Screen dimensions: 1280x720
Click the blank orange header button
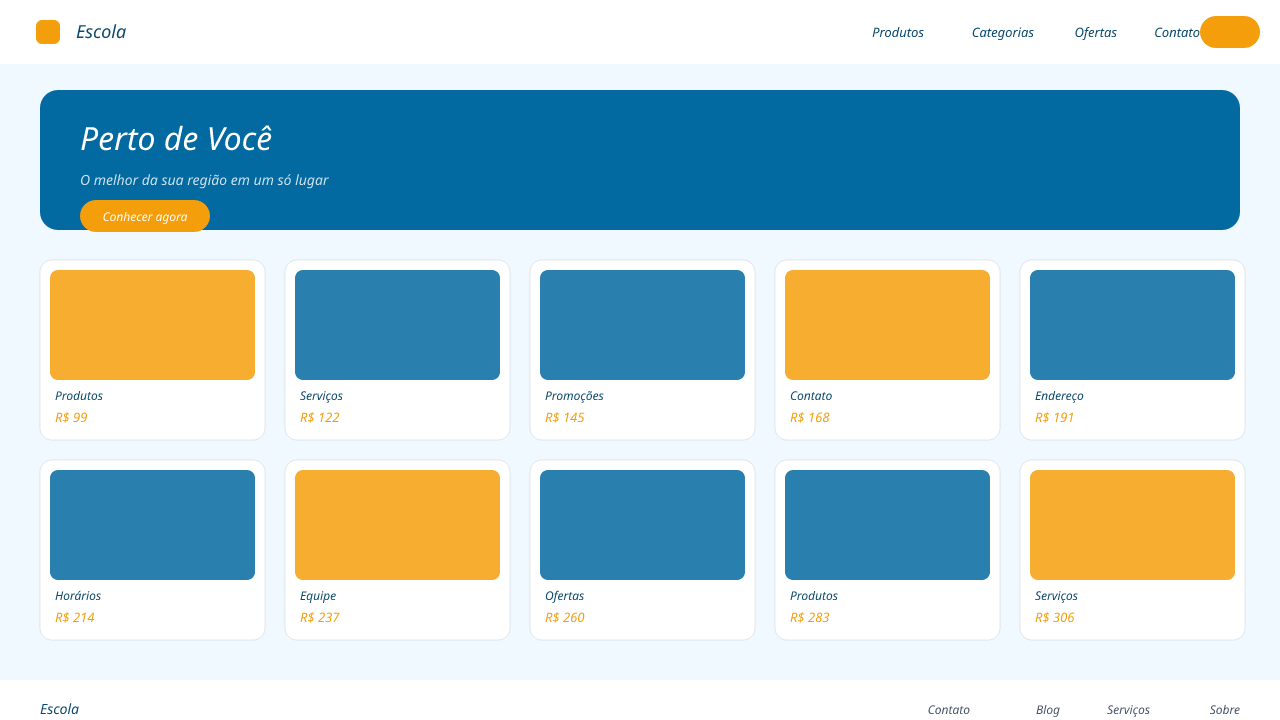1230,32
